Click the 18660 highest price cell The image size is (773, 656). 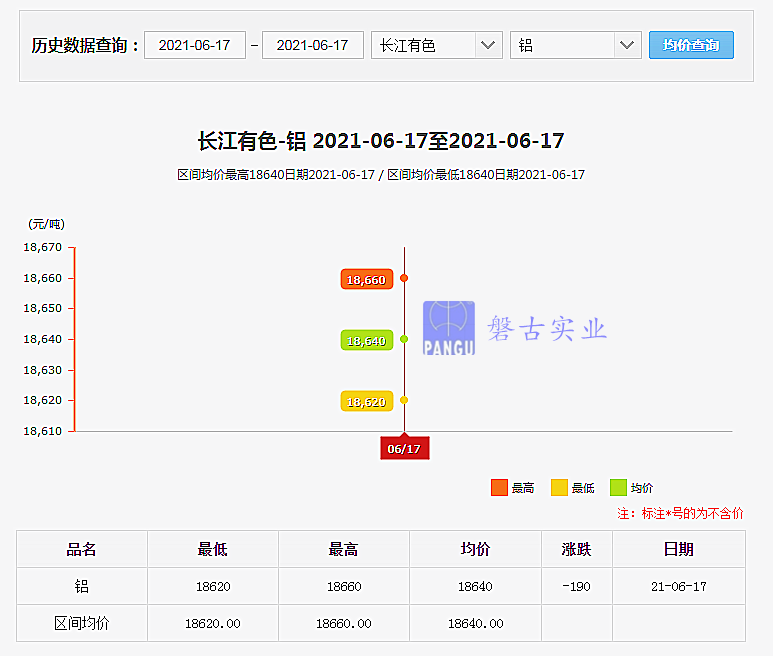(x=344, y=586)
